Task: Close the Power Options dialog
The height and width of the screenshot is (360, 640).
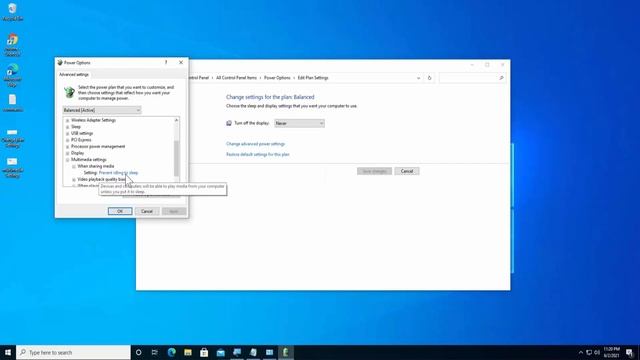Action: [x=181, y=62]
